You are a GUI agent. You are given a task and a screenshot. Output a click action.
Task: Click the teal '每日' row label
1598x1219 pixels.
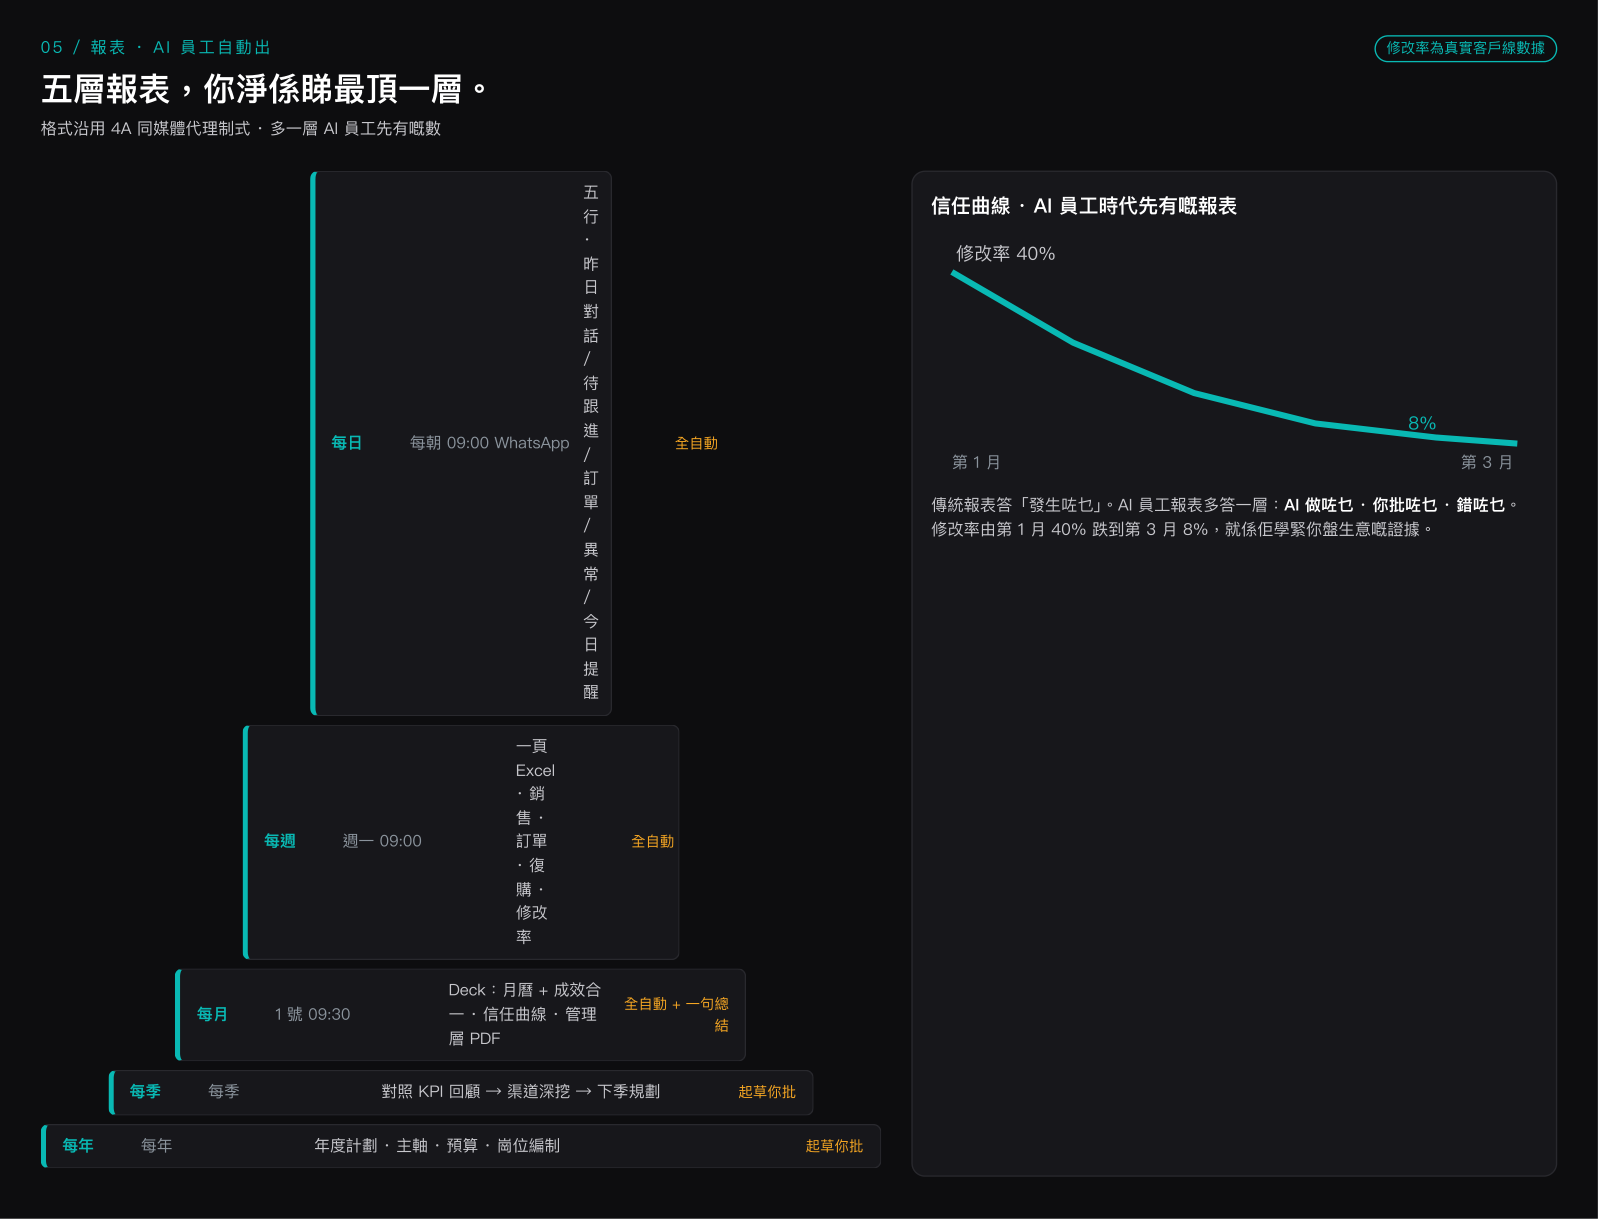point(347,443)
